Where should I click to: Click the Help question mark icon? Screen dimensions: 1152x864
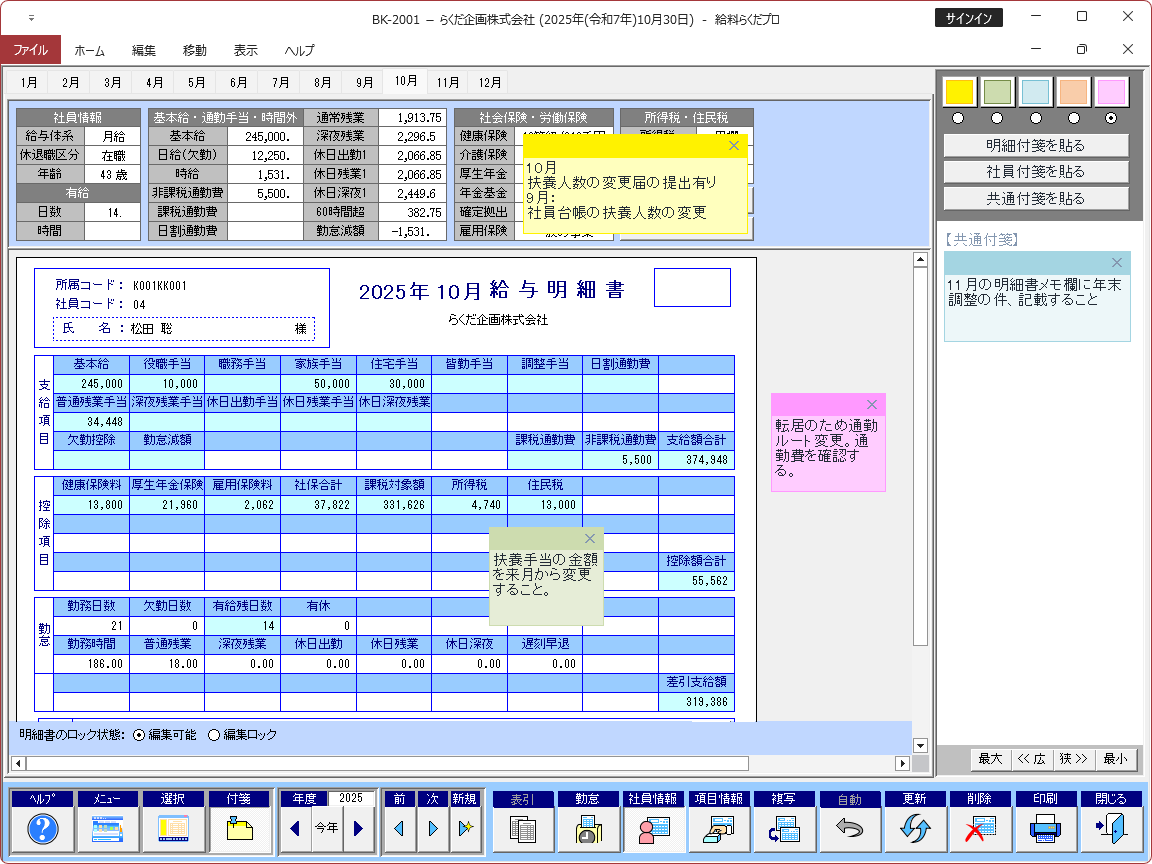42,829
